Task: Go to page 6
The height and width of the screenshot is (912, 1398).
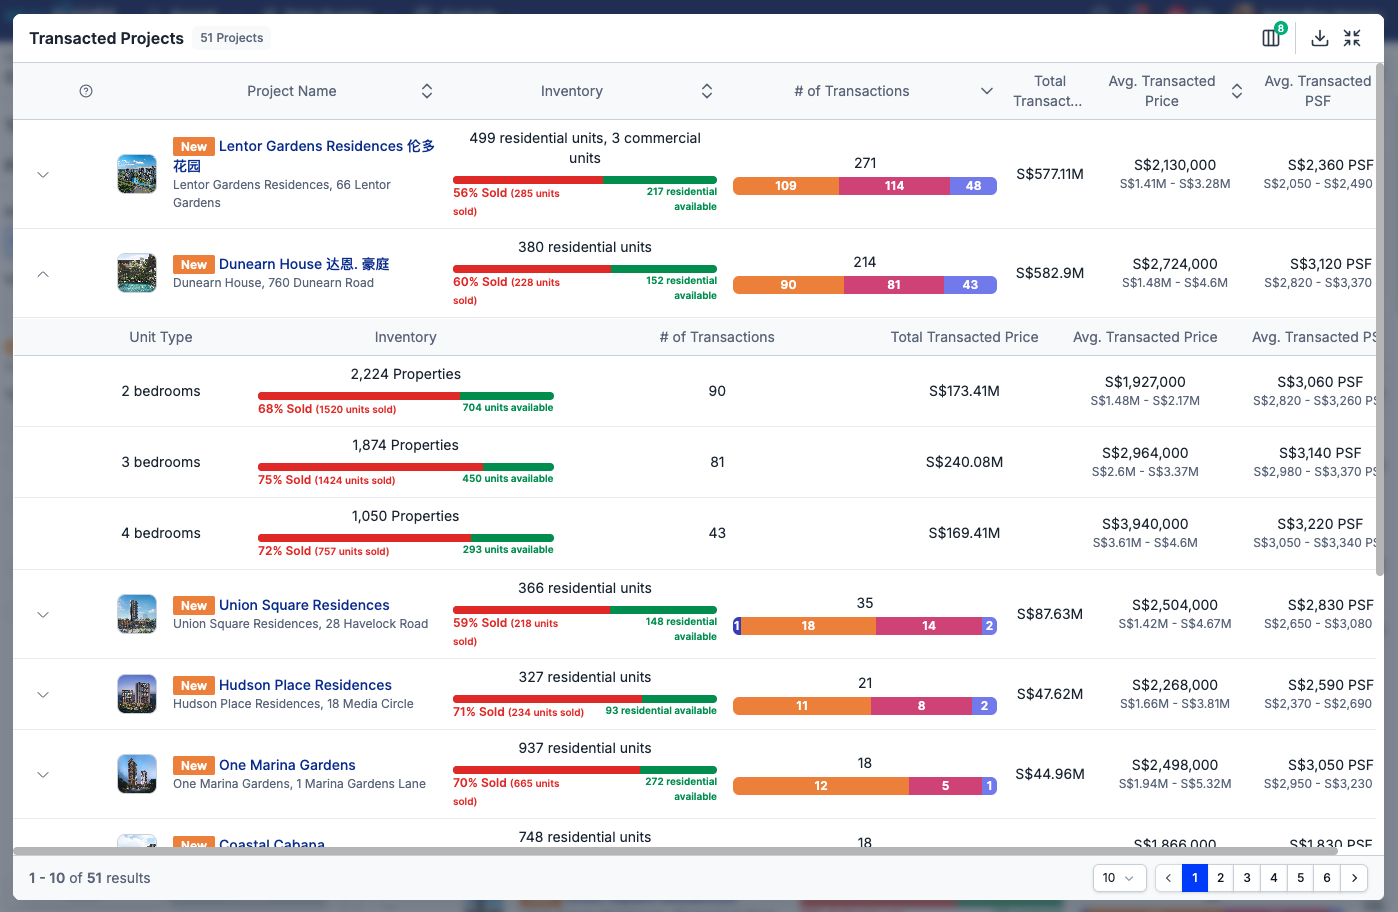Action: [1327, 878]
